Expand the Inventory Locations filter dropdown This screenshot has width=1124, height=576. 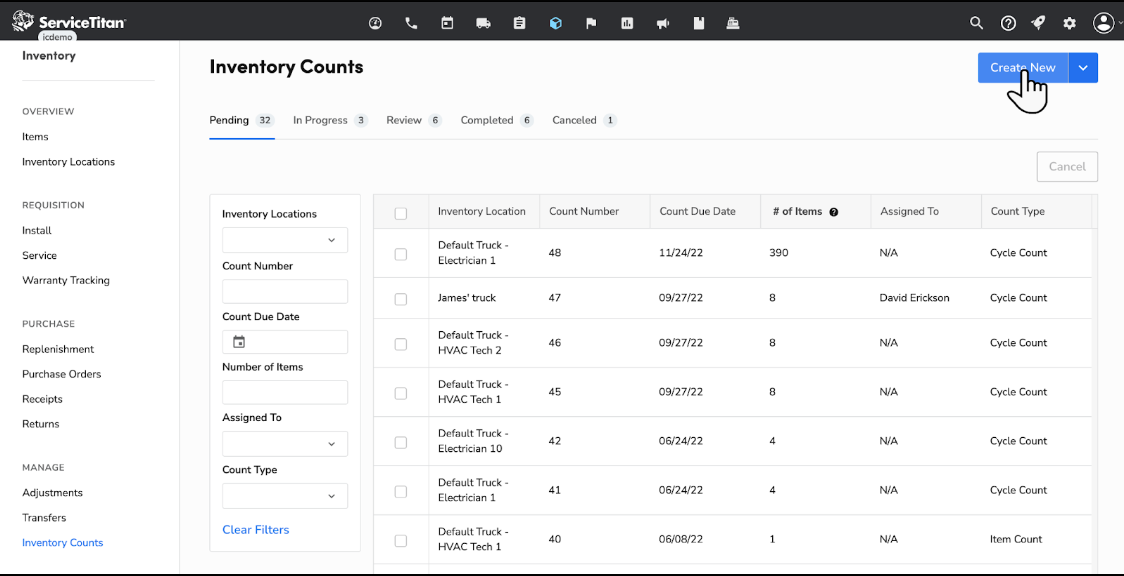(285, 240)
